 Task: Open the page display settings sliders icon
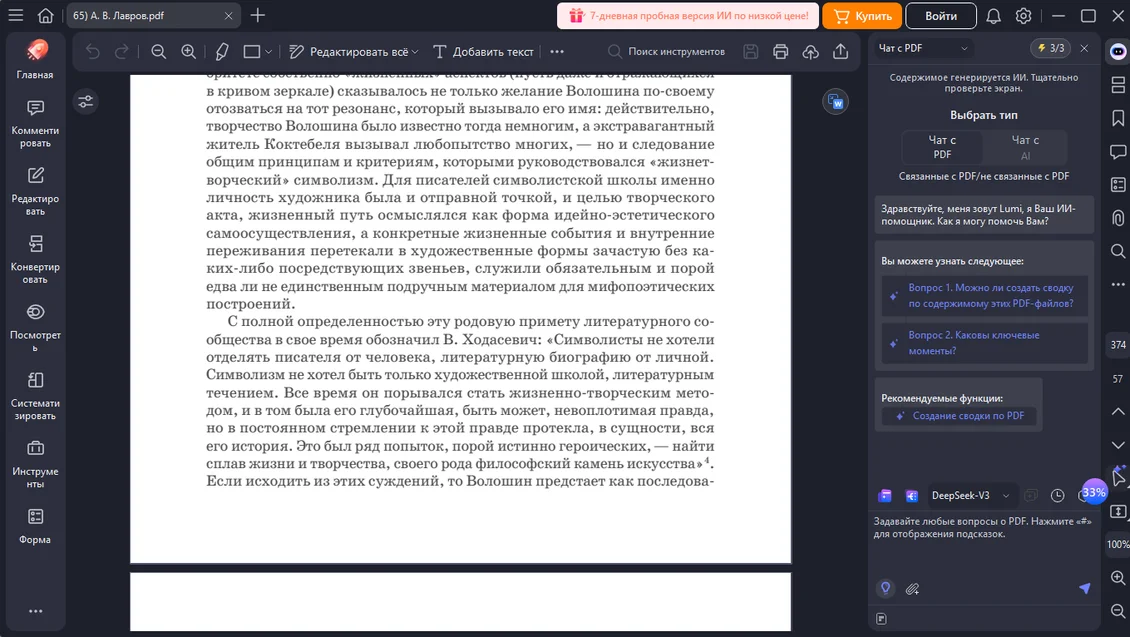pyautogui.click(x=86, y=102)
